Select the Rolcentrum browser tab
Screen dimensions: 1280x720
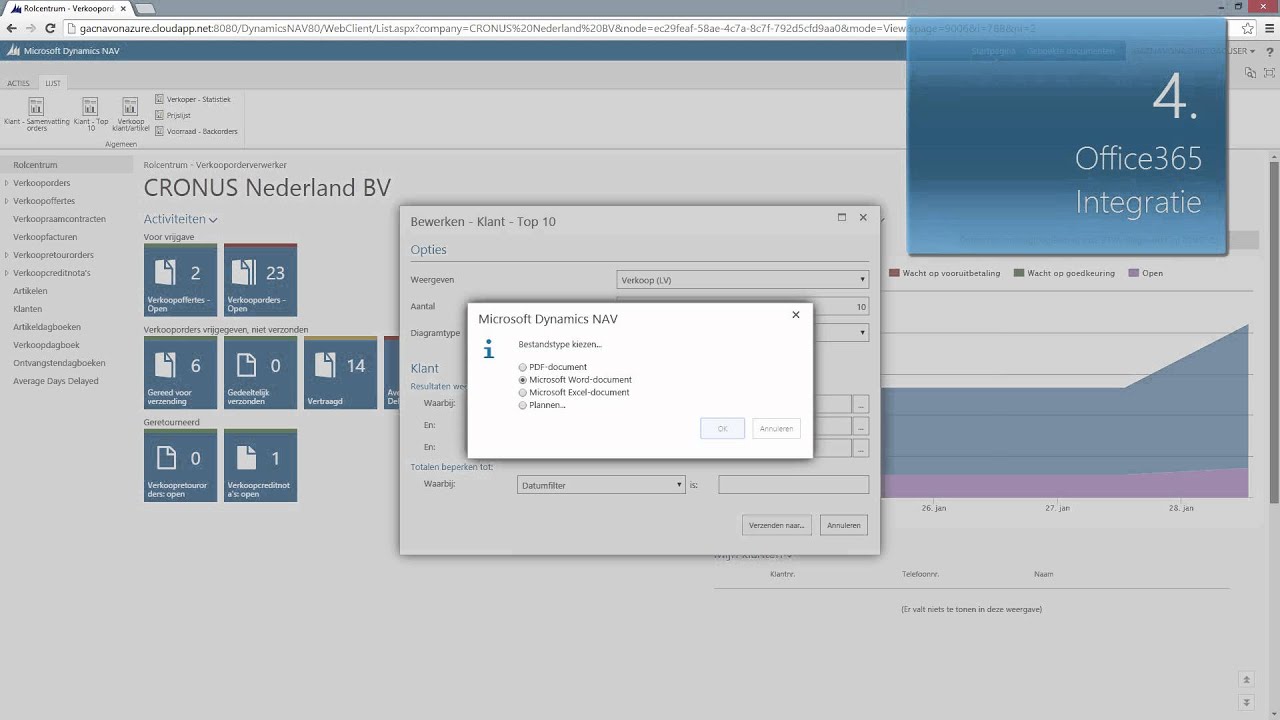click(68, 8)
